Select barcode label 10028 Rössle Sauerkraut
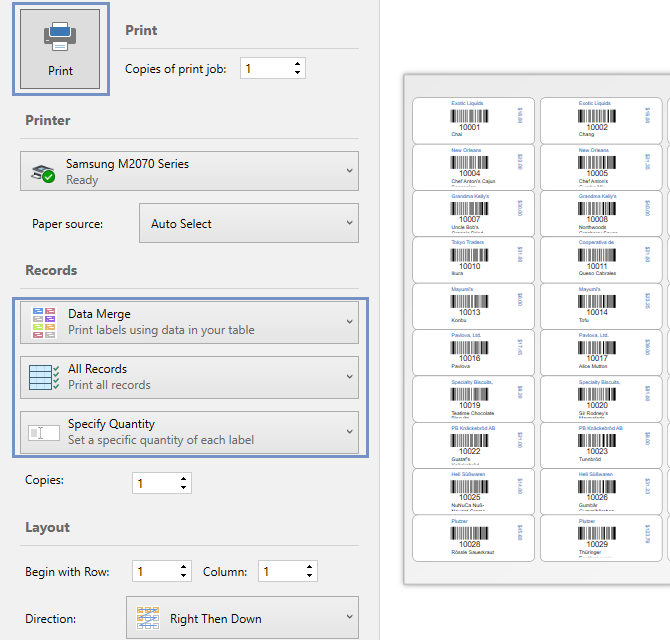The height and width of the screenshot is (640, 670). point(473,538)
